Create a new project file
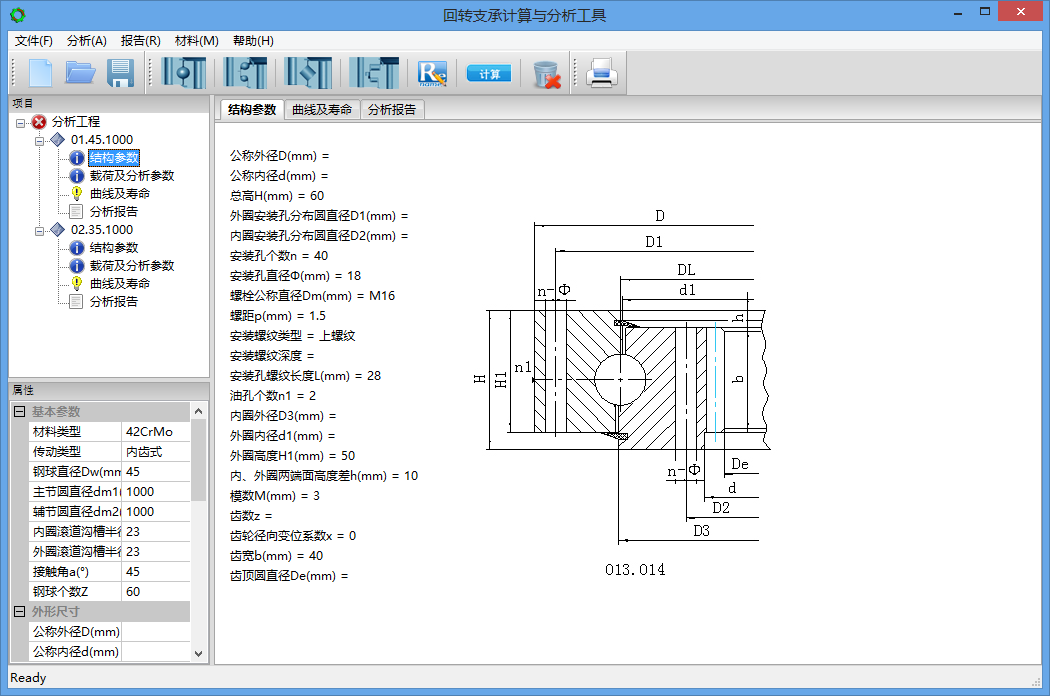1050x696 pixels. point(40,73)
